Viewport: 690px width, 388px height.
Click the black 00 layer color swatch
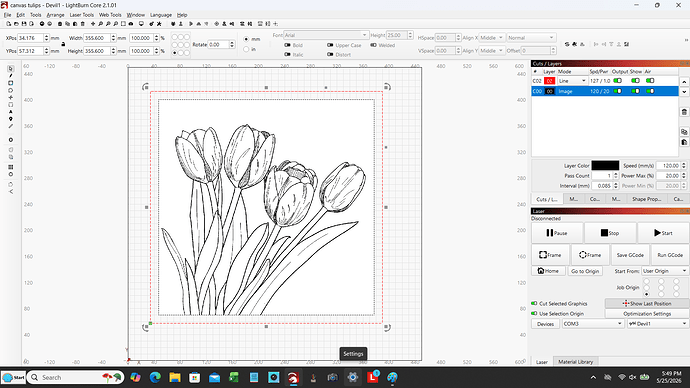549,91
